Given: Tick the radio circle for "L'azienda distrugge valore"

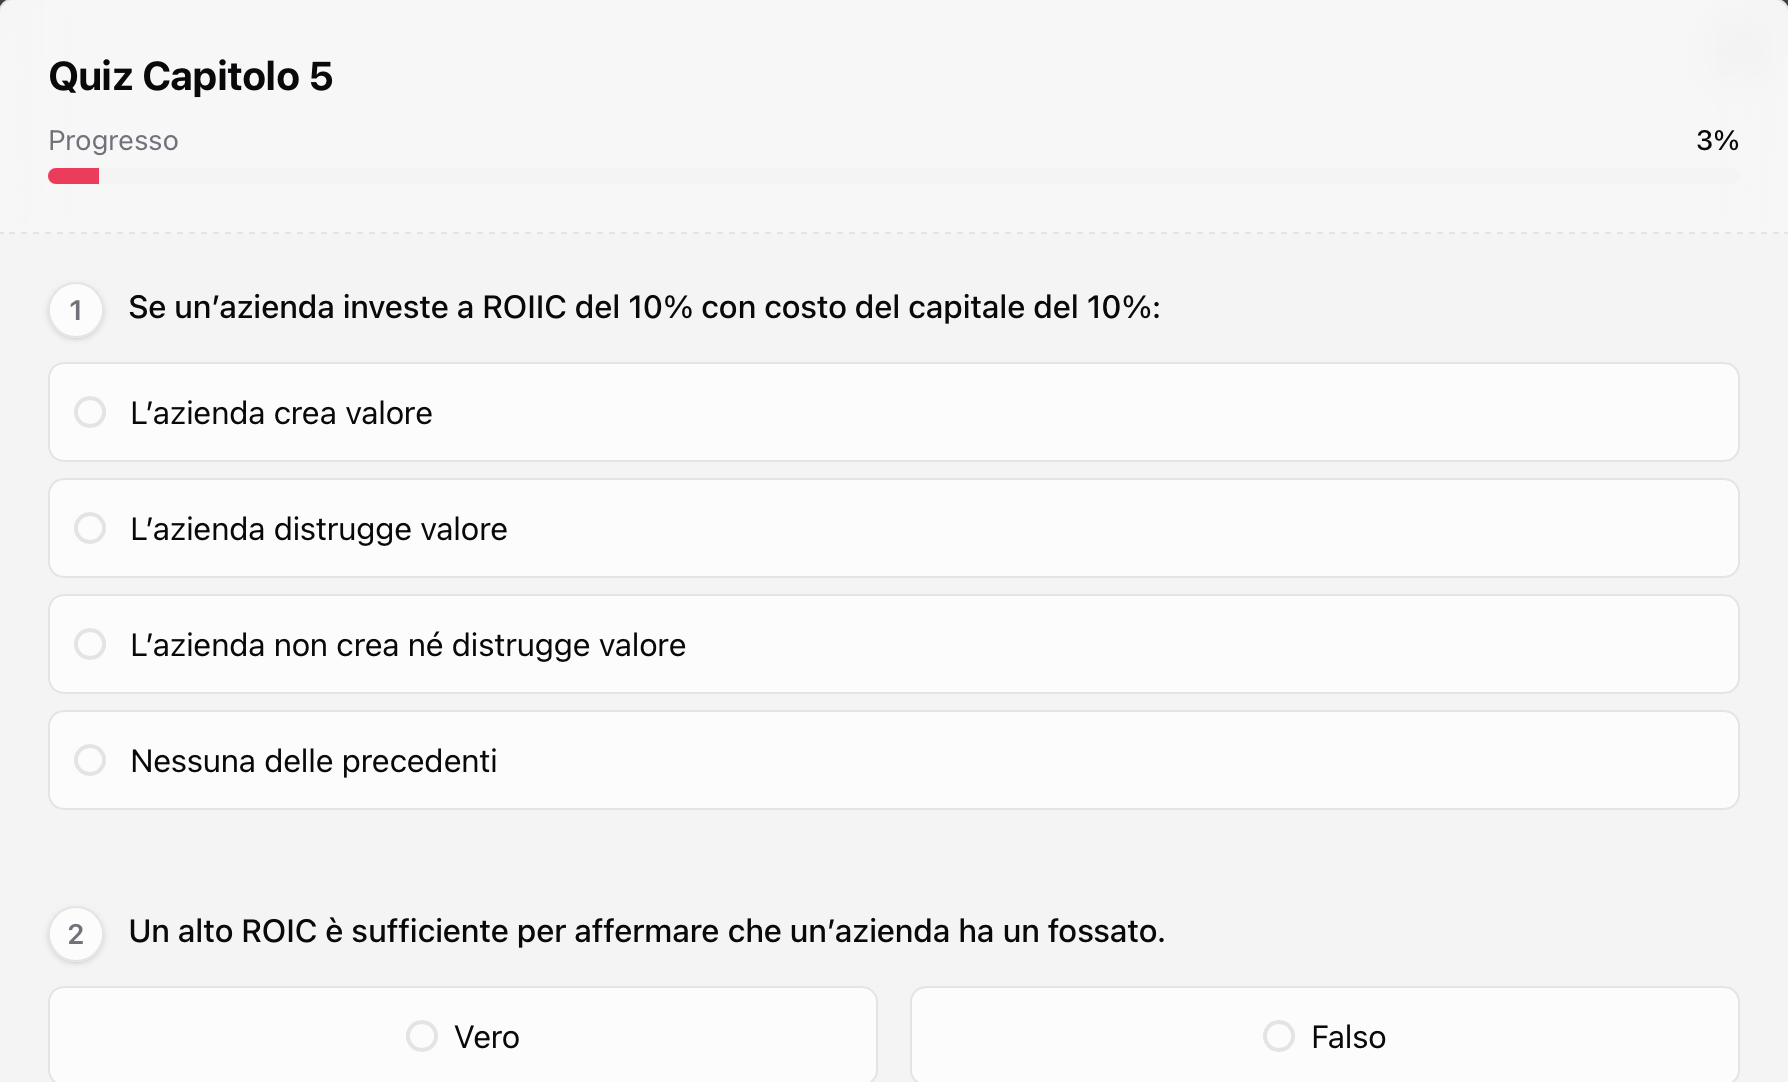Looking at the screenshot, I should (90, 528).
